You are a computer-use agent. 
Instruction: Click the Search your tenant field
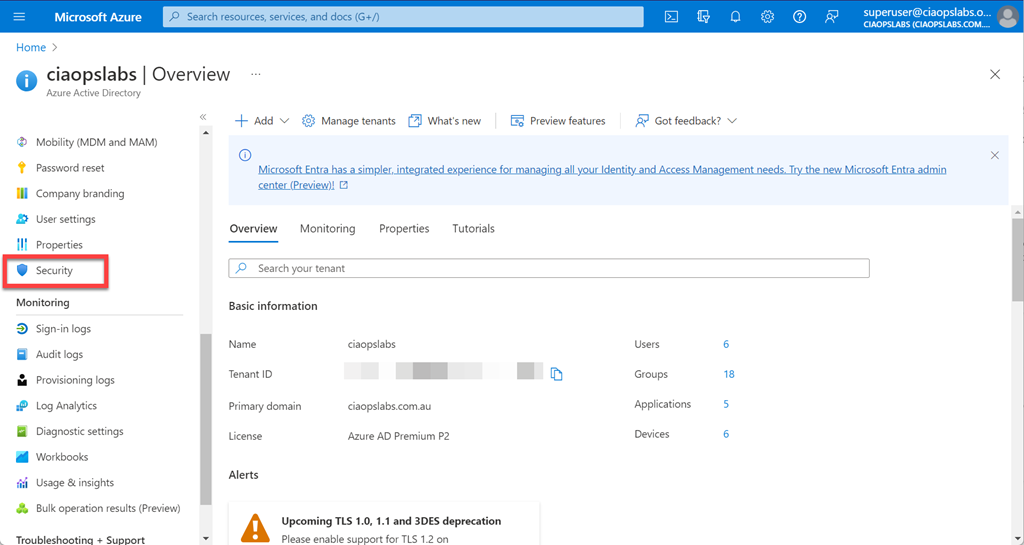[x=549, y=269]
